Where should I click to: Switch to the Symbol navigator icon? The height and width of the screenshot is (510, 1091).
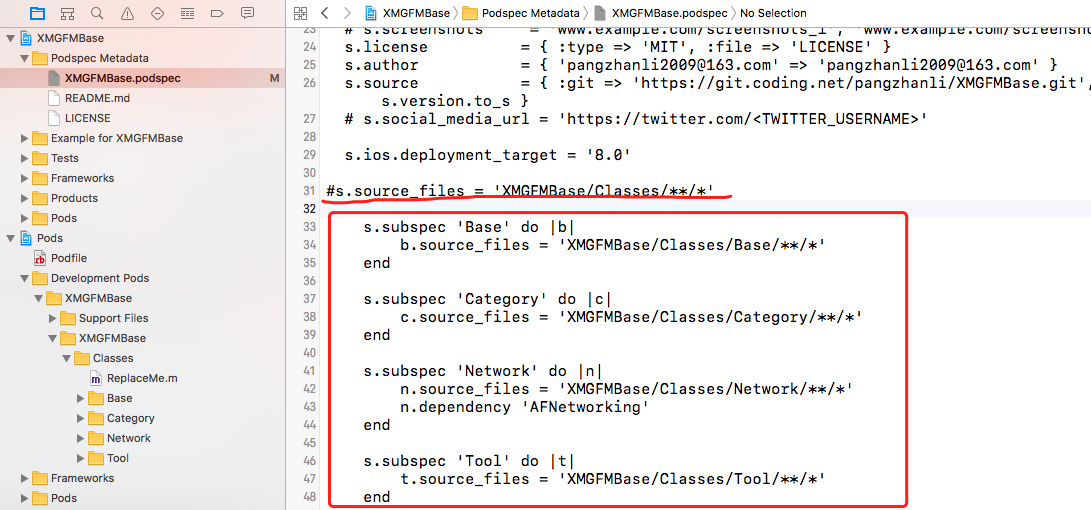click(67, 13)
